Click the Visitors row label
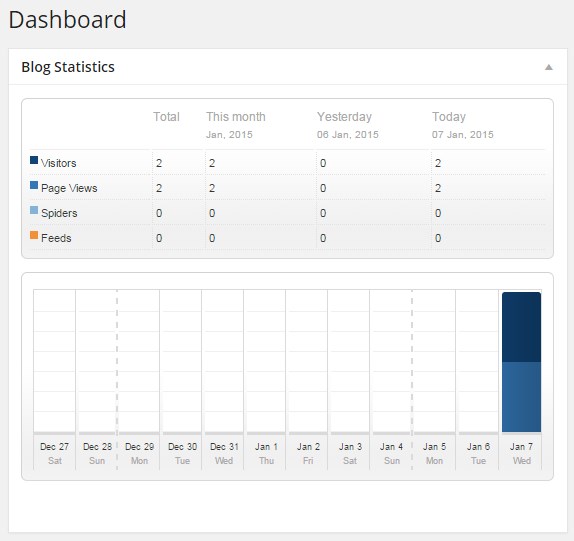Viewport: 574px width, 541px height. 59,163
